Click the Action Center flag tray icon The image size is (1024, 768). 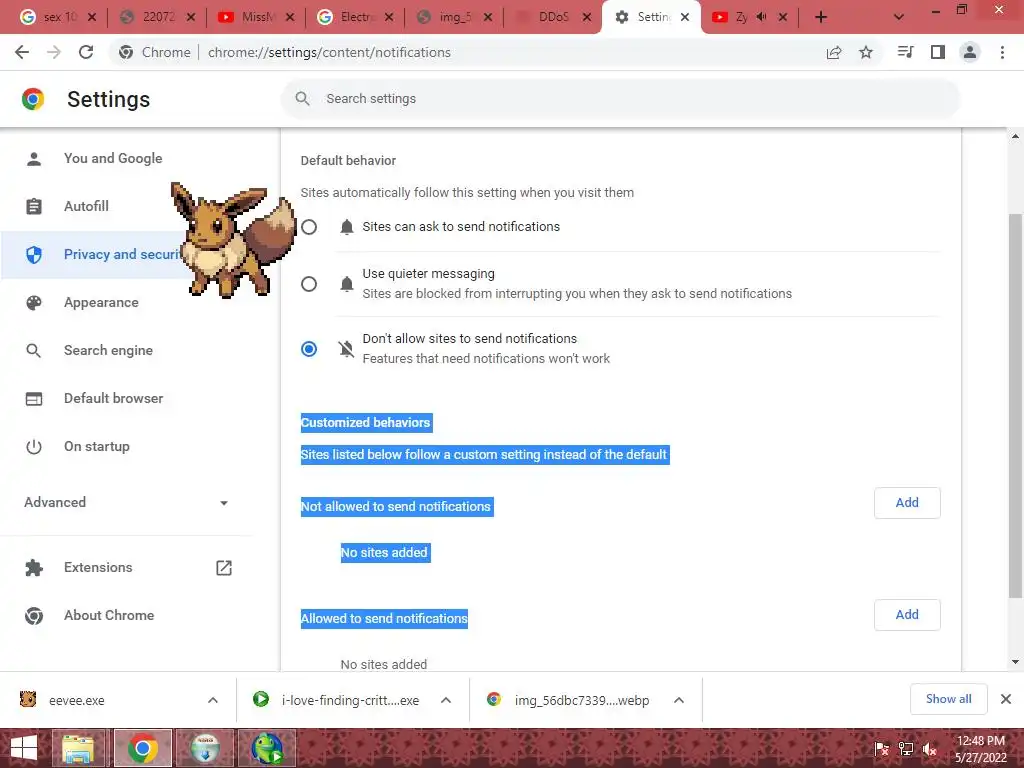pos(881,749)
